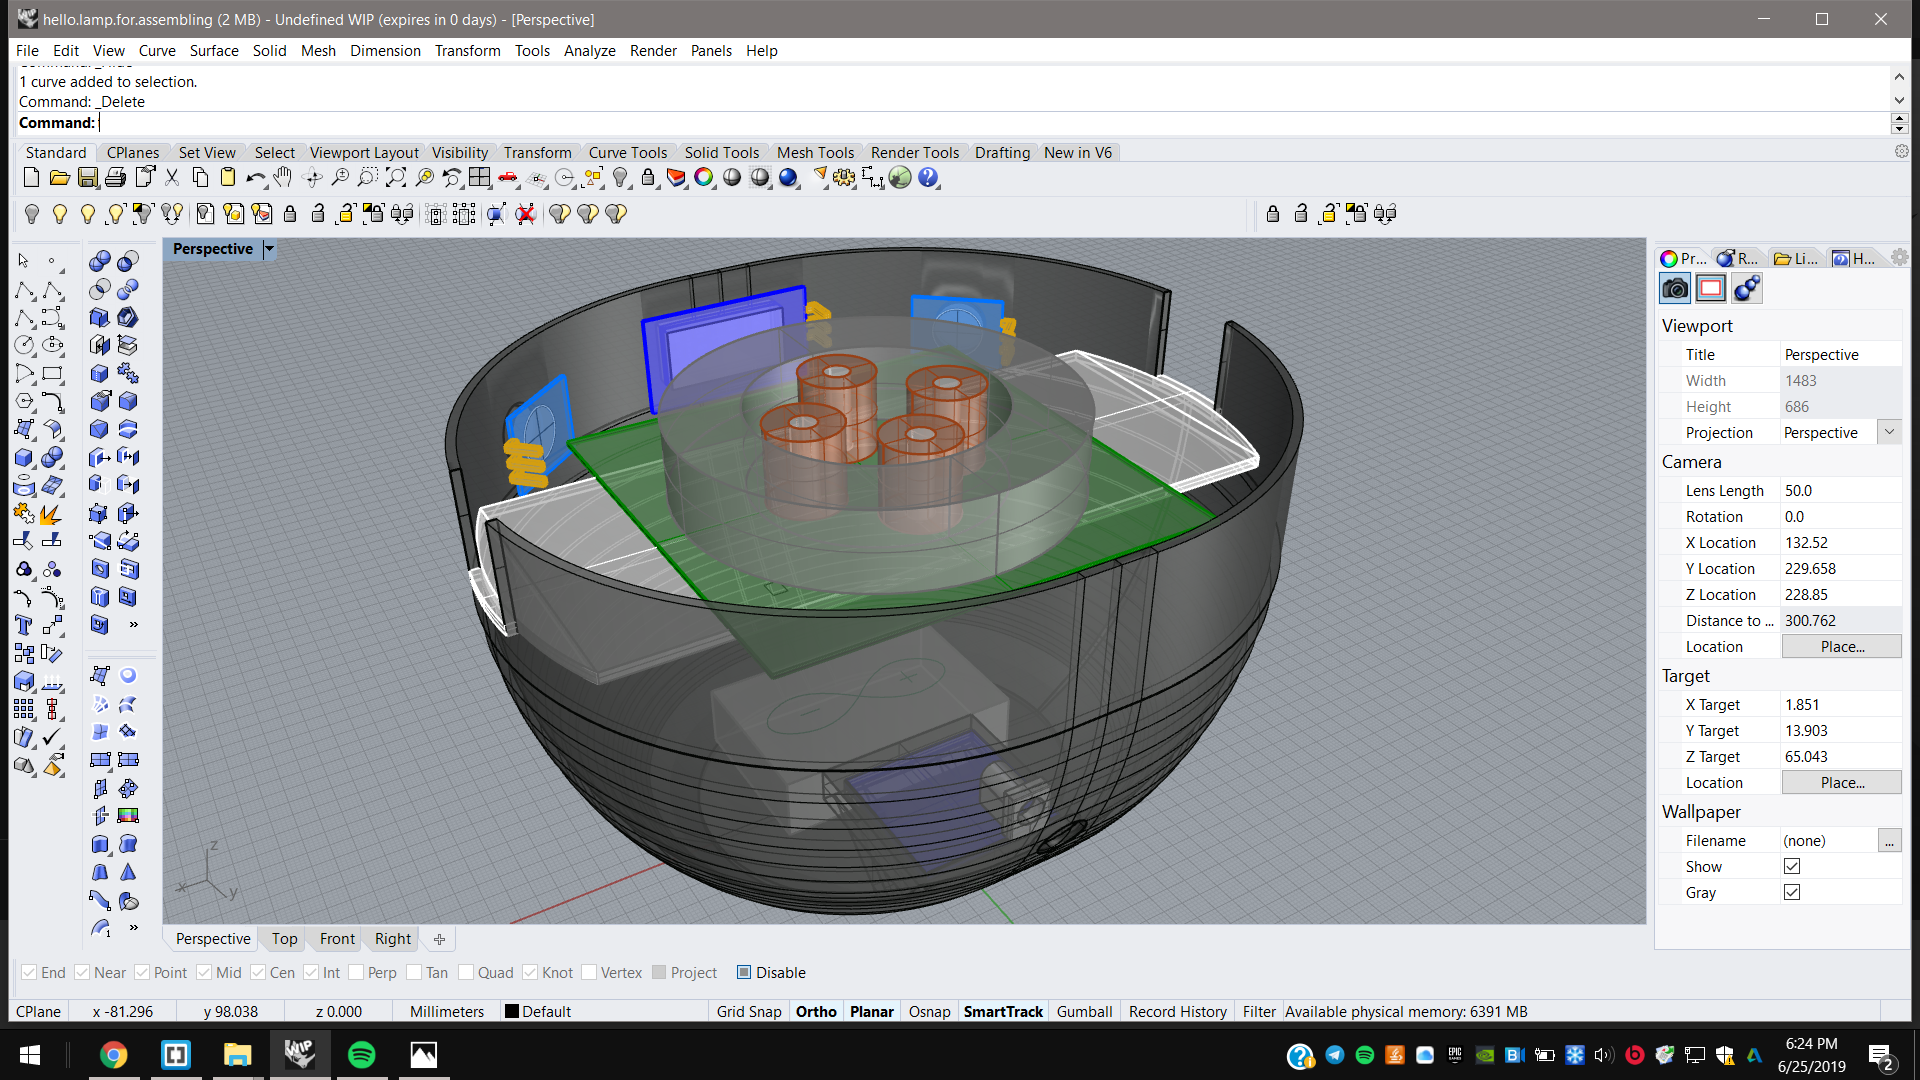Open the Analyze menu
1920x1080 pixels.
tap(589, 51)
